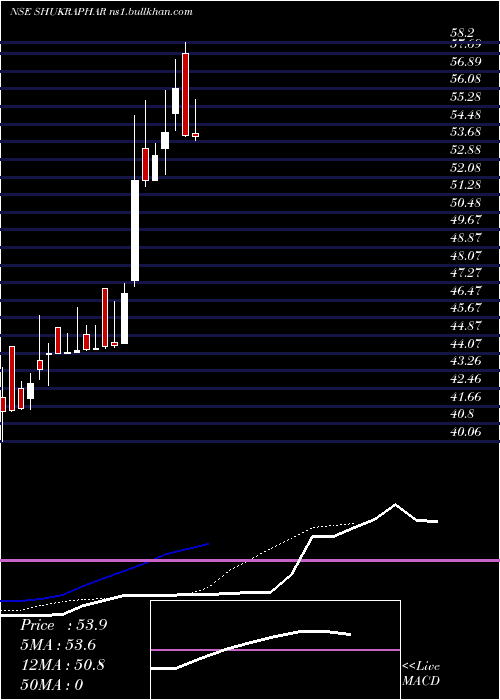The image size is (500, 700).
Task: Click the tallest red candlestick at the peak
Action: 185,94
